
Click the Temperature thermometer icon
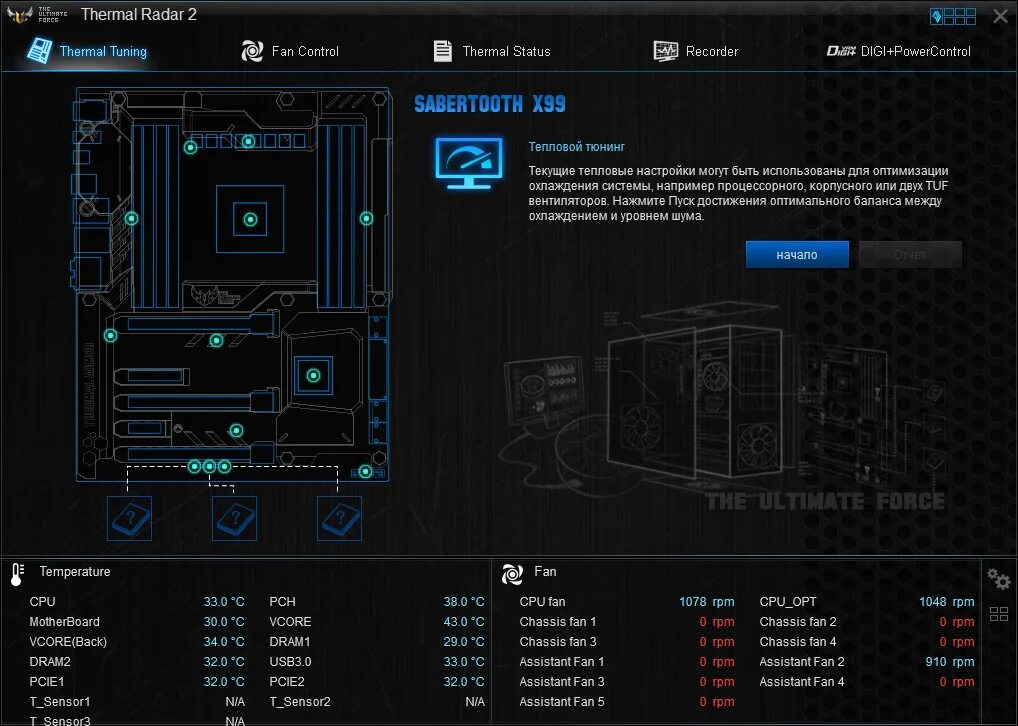point(18,574)
